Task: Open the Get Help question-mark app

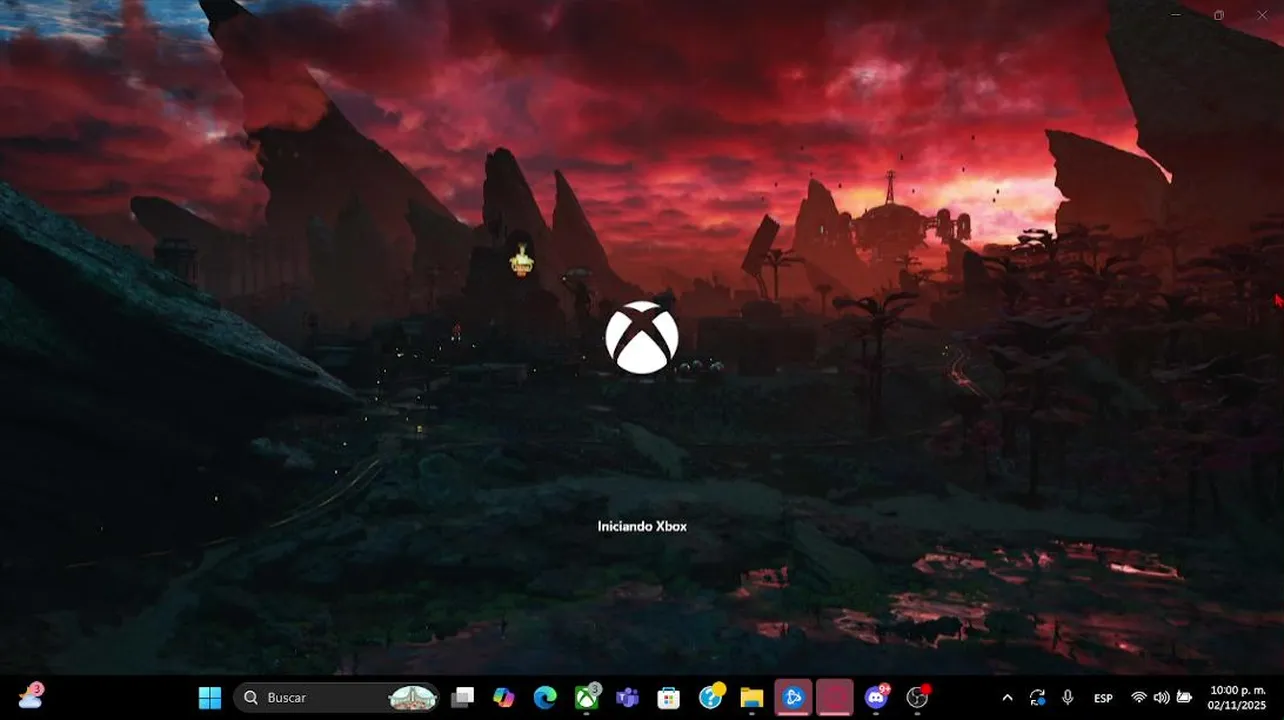Action: point(711,697)
